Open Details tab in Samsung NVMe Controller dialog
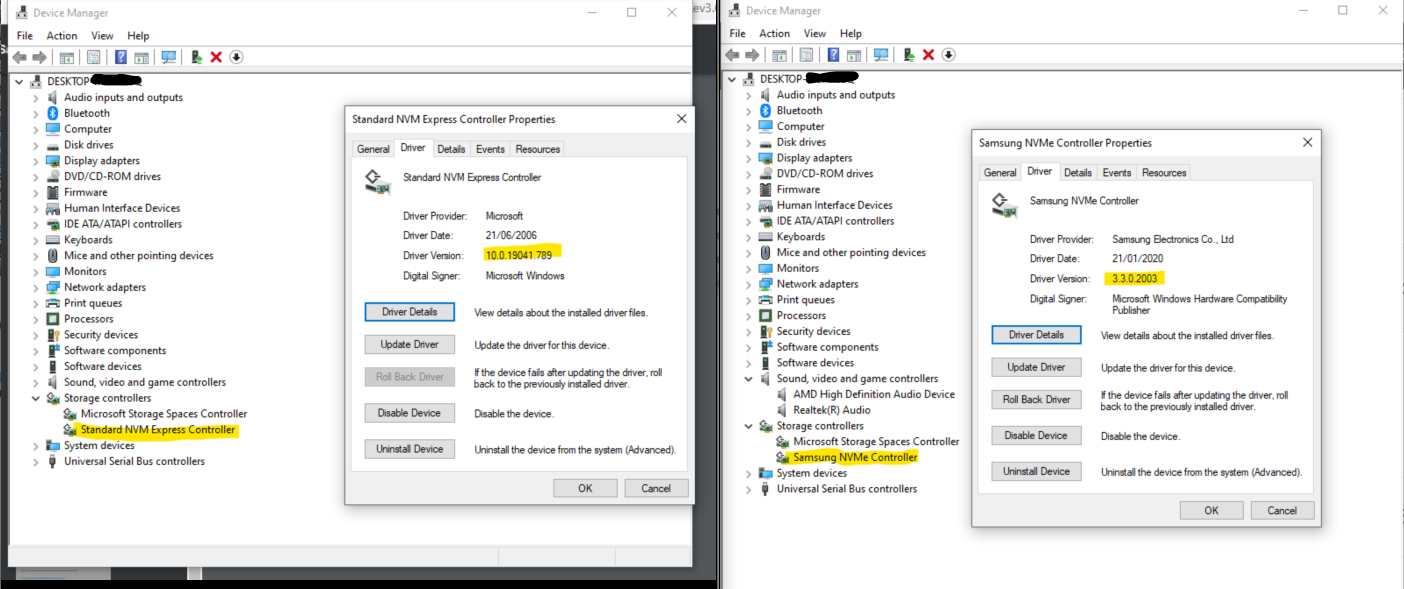The height and width of the screenshot is (589, 1404). pyautogui.click(x=1078, y=173)
